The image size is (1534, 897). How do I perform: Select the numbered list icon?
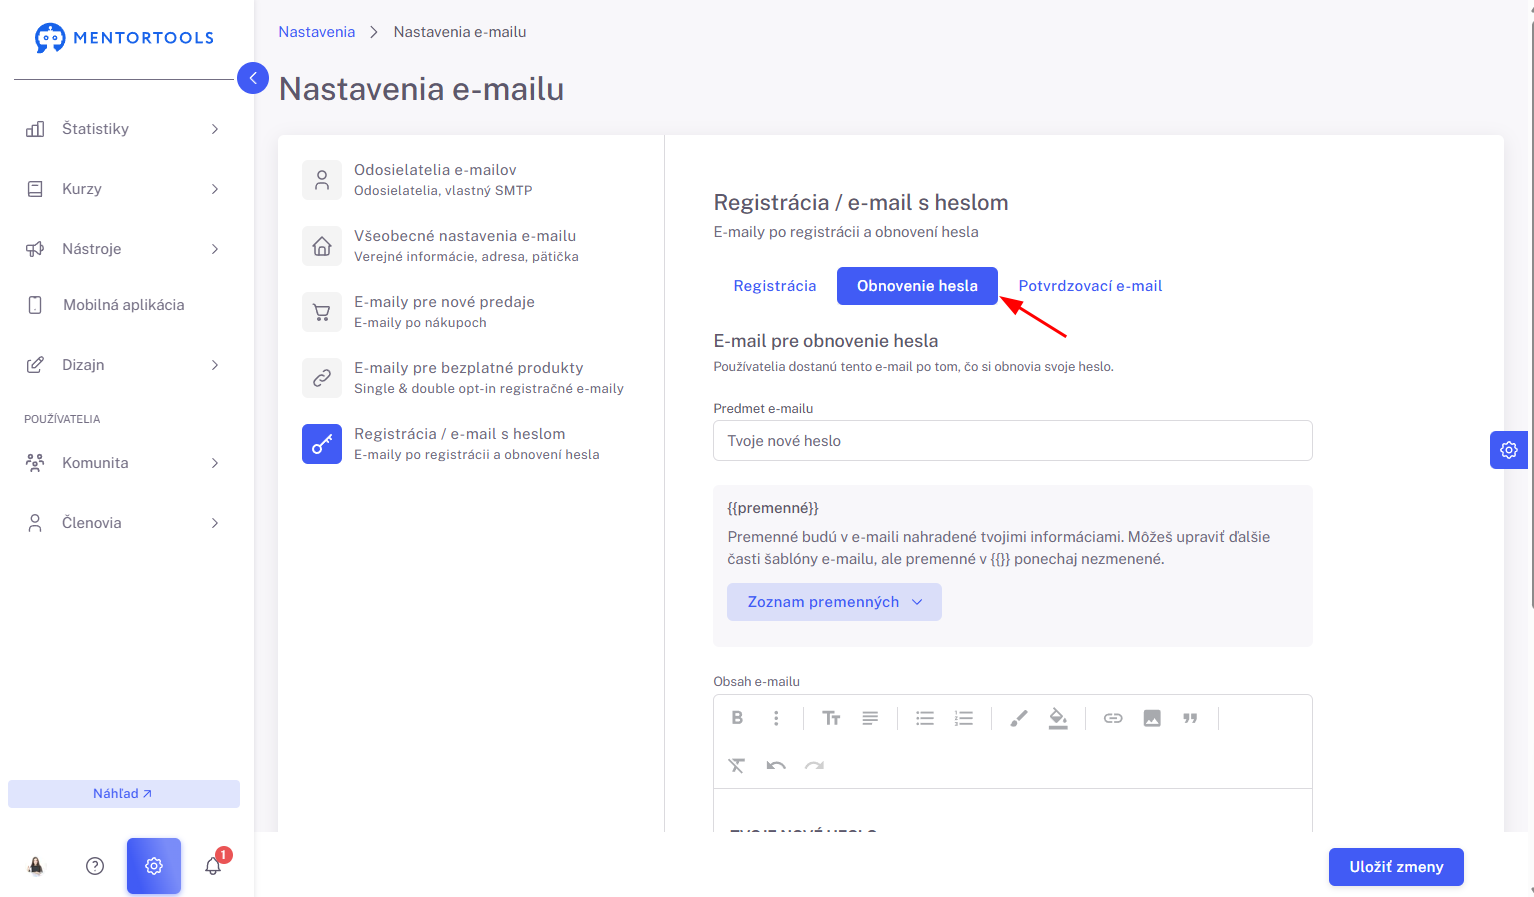(964, 718)
